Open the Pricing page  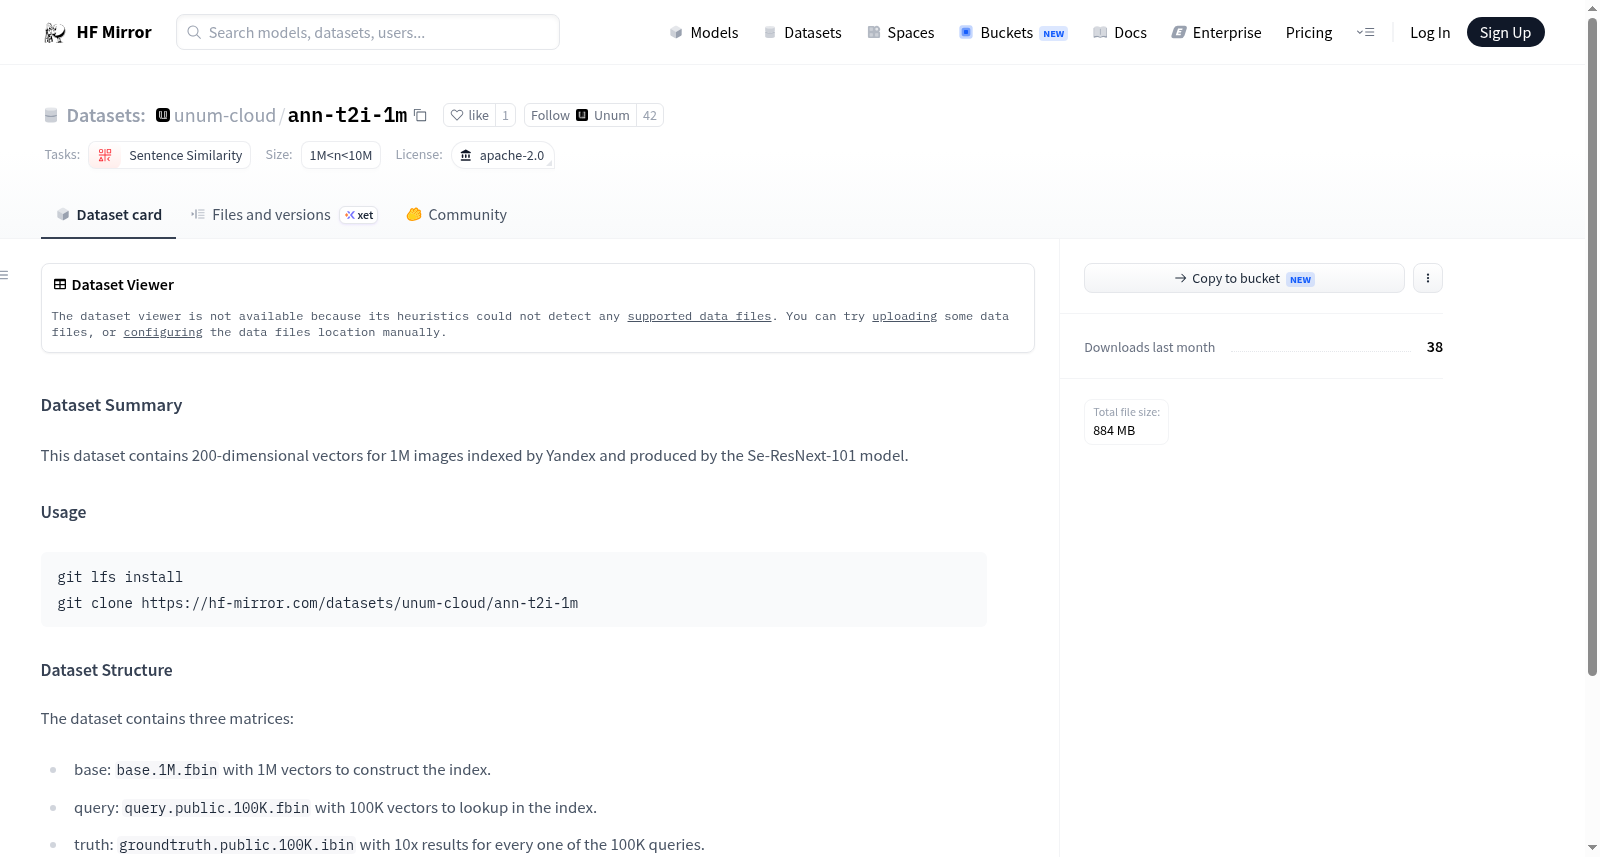(x=1309, y=33)
